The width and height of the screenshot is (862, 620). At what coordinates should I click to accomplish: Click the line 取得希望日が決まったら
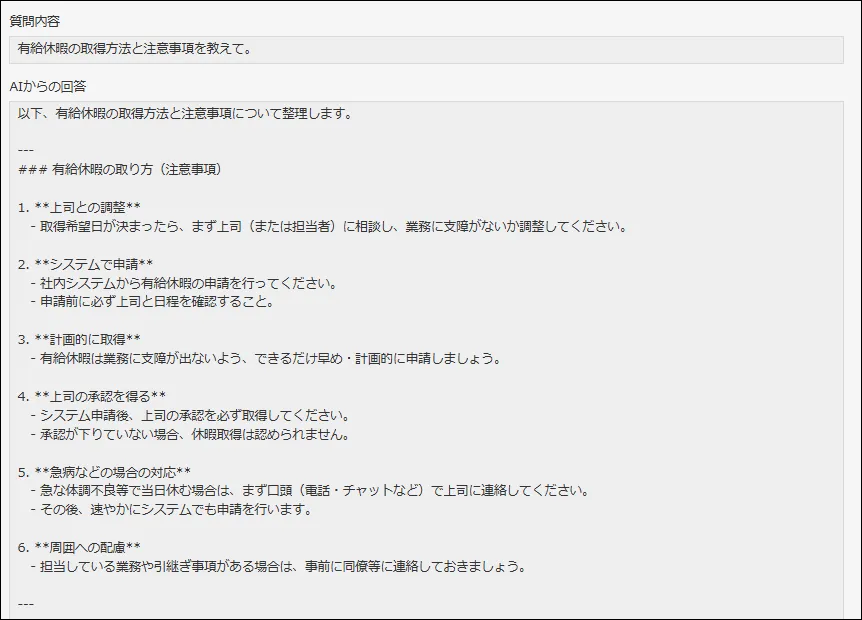(x=329, y=226)
